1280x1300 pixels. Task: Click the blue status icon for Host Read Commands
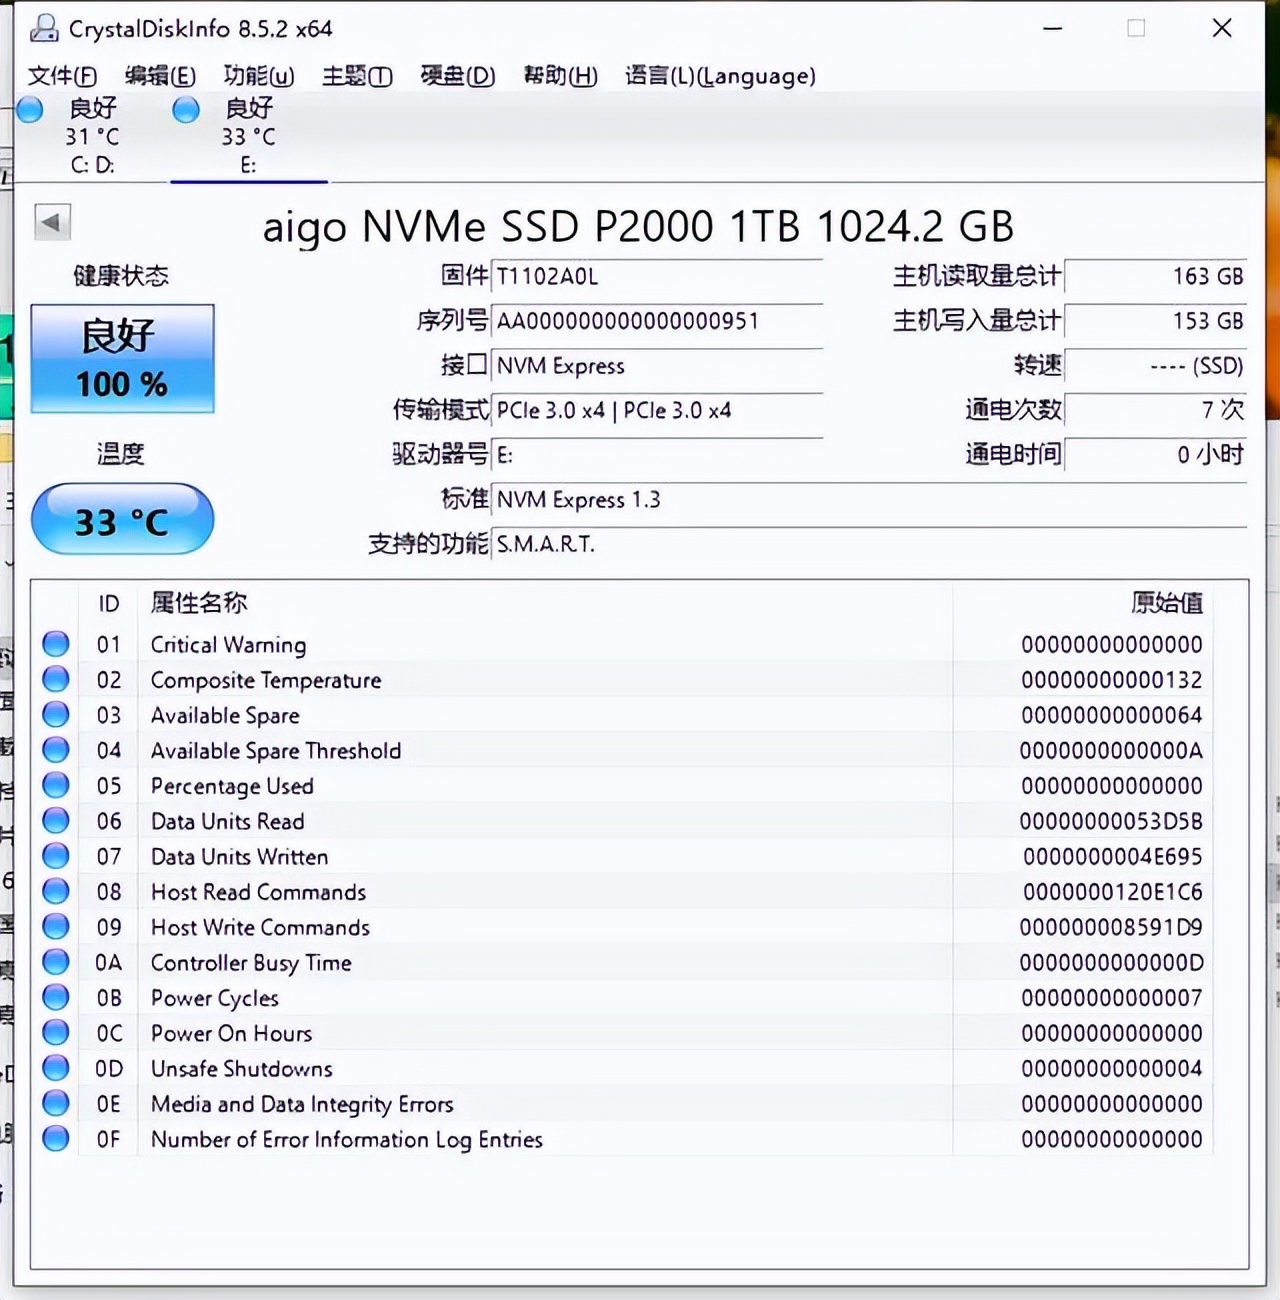[56, 891]
